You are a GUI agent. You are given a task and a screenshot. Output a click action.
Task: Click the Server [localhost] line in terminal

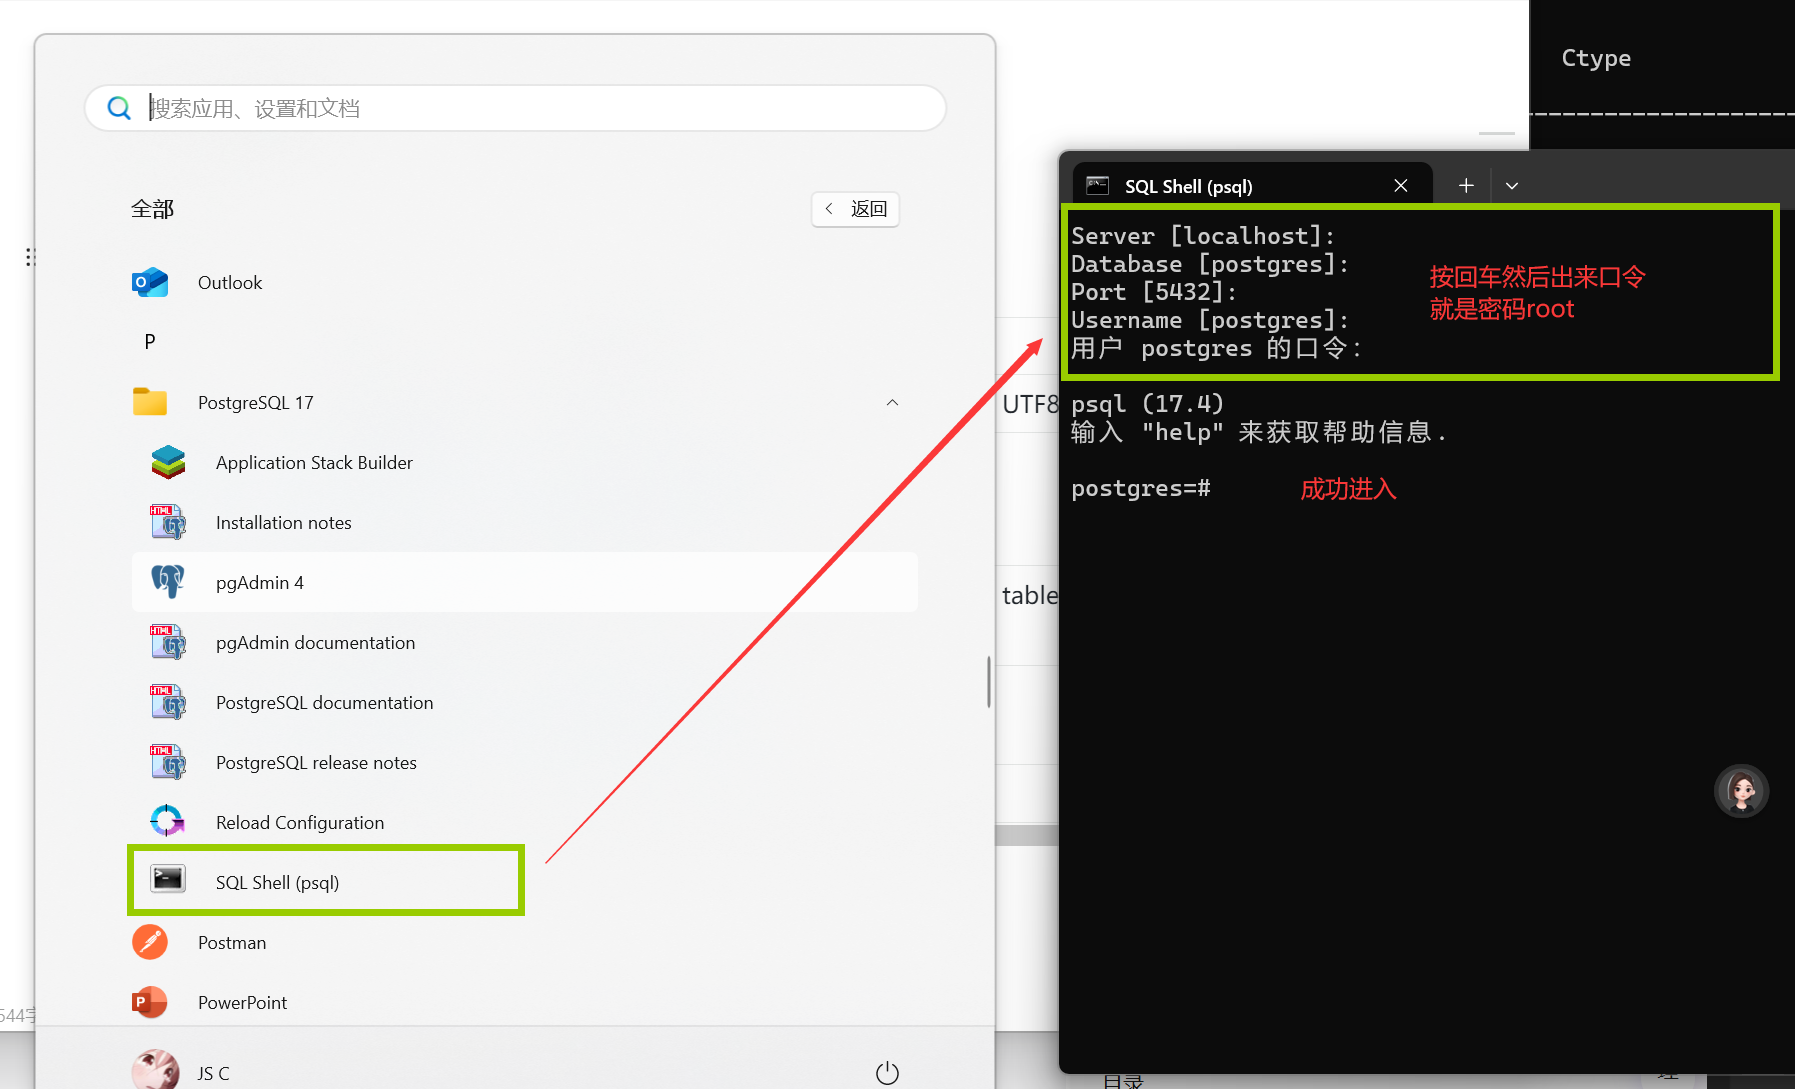[1203, 236]
